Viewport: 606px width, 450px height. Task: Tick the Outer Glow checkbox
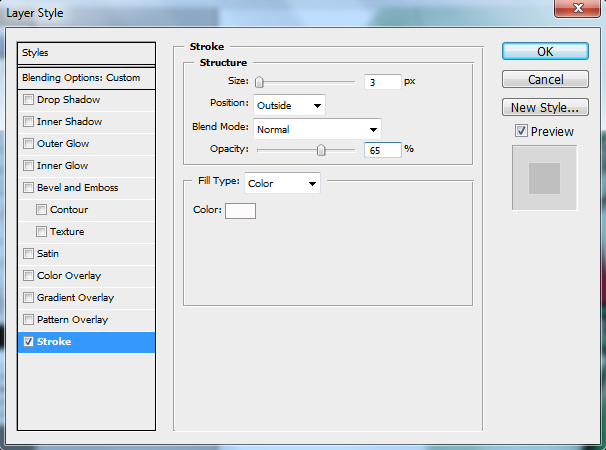point(28,144)
